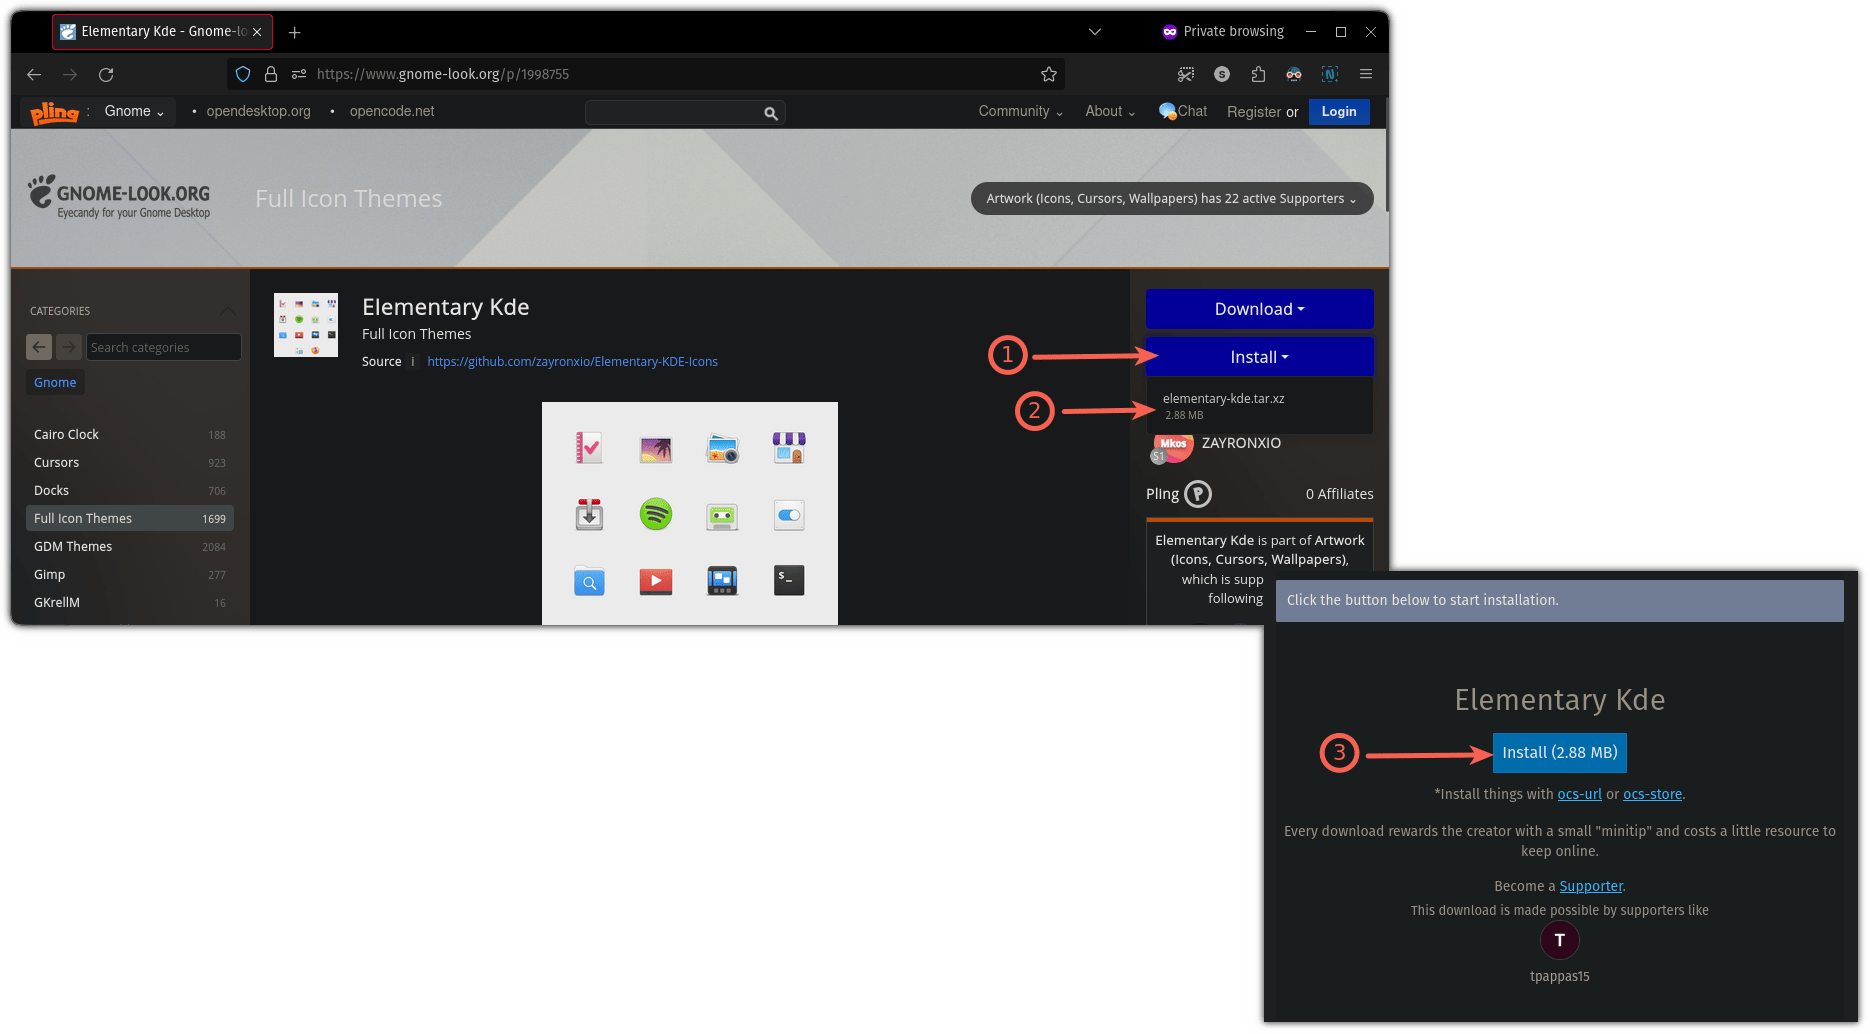Click the Search categories input field
This screenshot has height=1034, width=1870.
163,347
